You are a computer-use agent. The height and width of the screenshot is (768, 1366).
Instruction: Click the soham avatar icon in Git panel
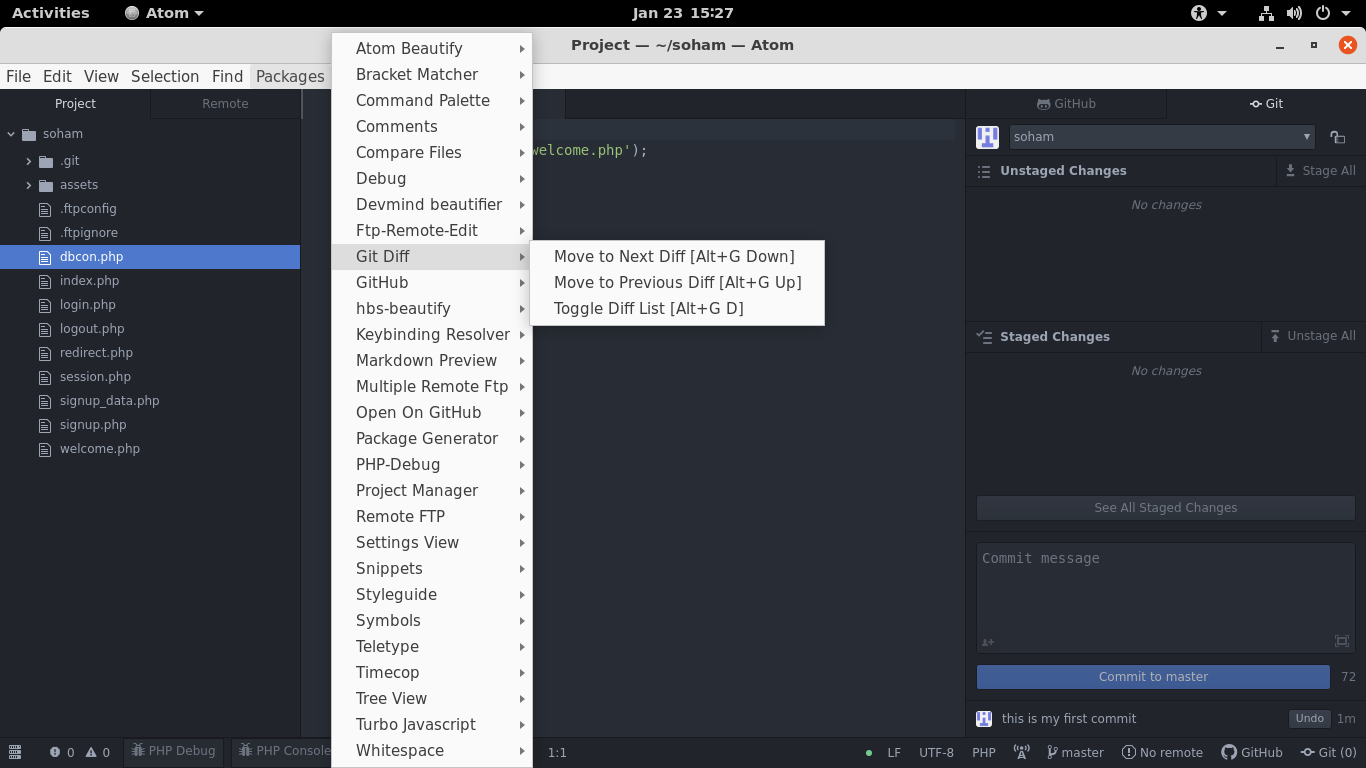pos(987,137)
